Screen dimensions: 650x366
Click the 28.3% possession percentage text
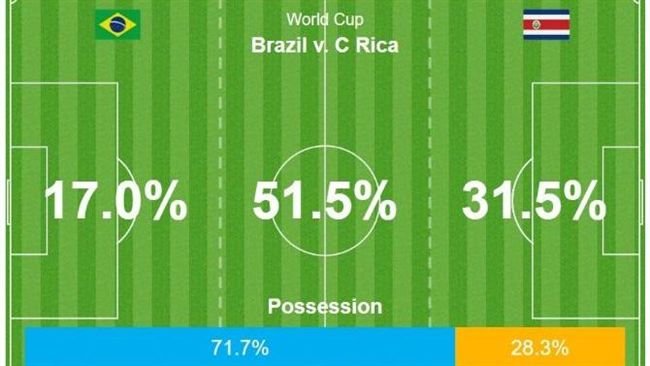click(x=540, y=348)
